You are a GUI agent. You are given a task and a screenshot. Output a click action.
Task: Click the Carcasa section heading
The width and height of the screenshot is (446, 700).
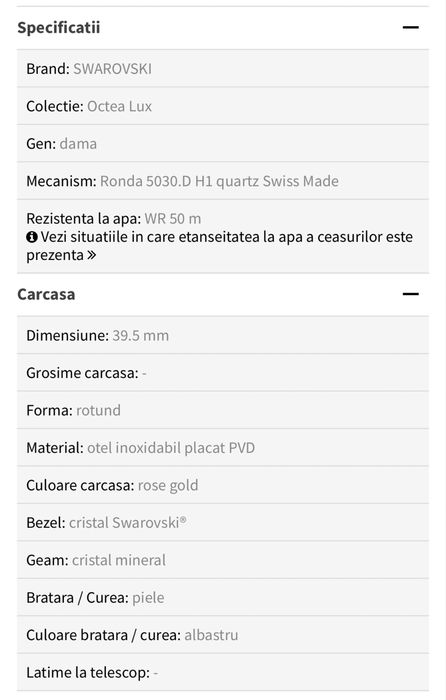pos(46,294)
